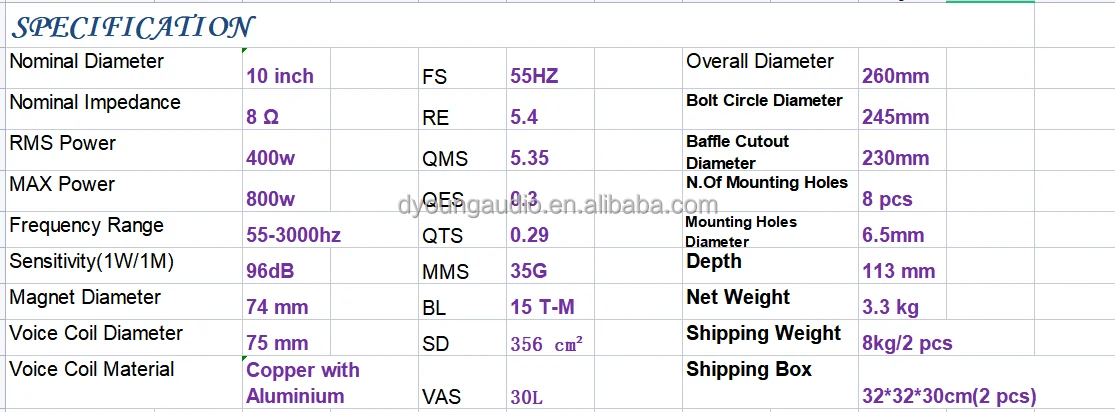Click the 800w MAX power value
Screen dimensions: 1115x412
click(270, 199)
